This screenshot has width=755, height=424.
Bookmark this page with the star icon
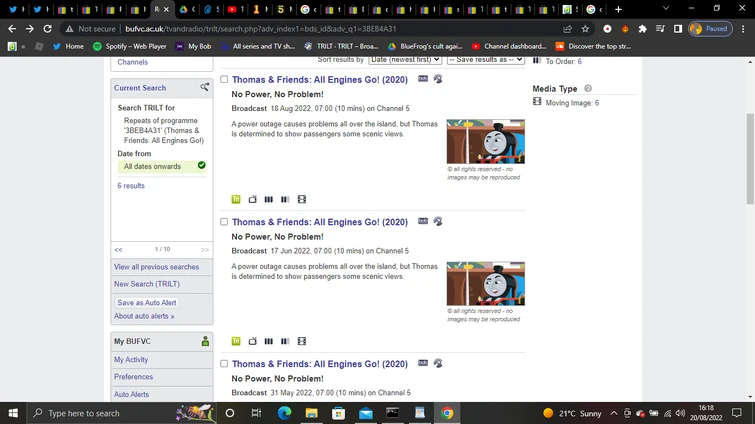pyautogui.click(x=587, y=29)
